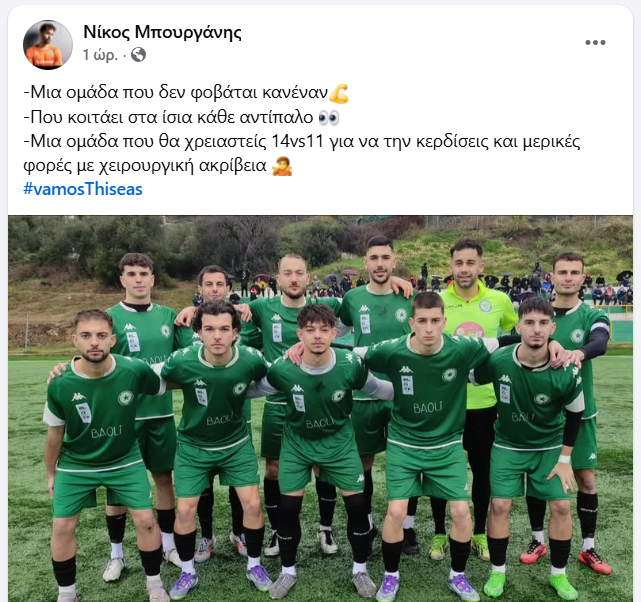Click the red boots of the far-right player
This screenshot has width=641, height=602.
(566, 556)
